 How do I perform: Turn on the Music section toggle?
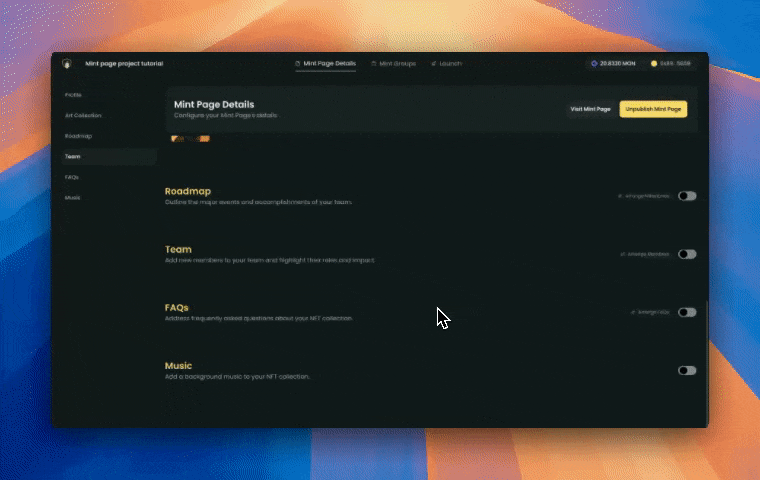pyautogui.click(x=687, y=370)
